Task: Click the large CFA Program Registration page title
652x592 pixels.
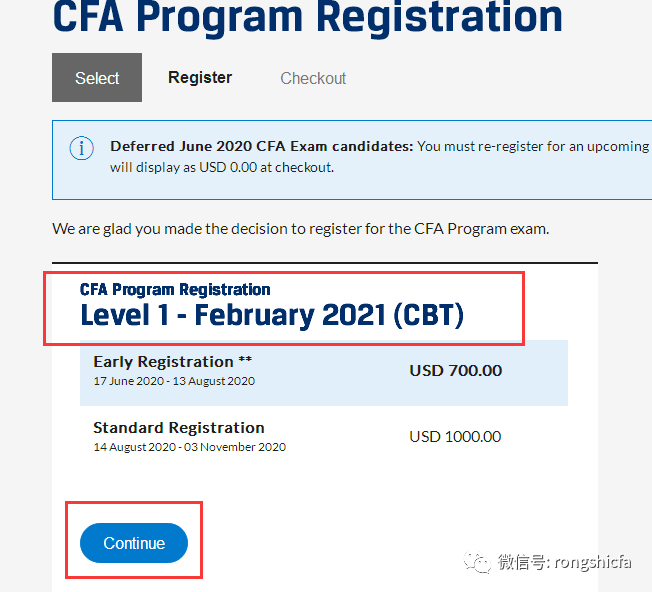Action: click(307, 17)
